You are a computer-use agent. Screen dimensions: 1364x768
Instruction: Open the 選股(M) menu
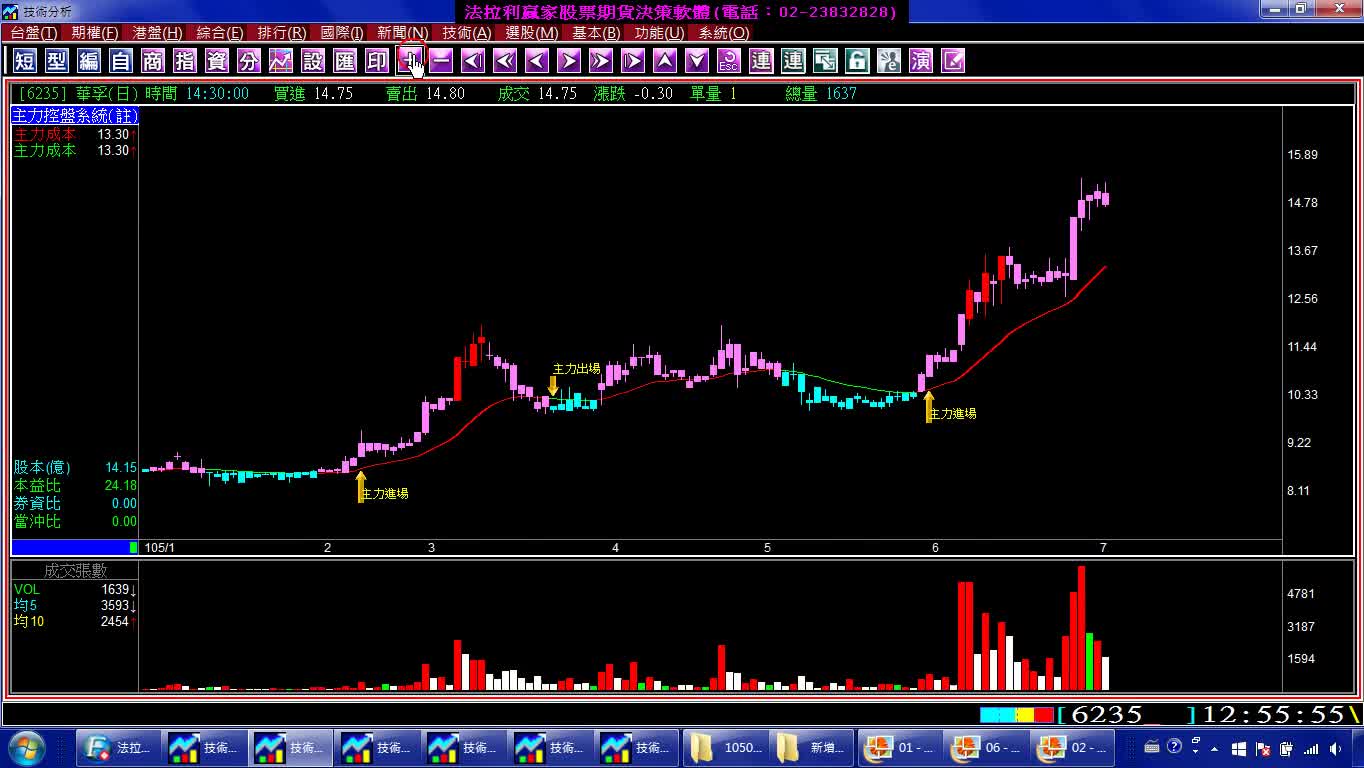click(532, 33)
